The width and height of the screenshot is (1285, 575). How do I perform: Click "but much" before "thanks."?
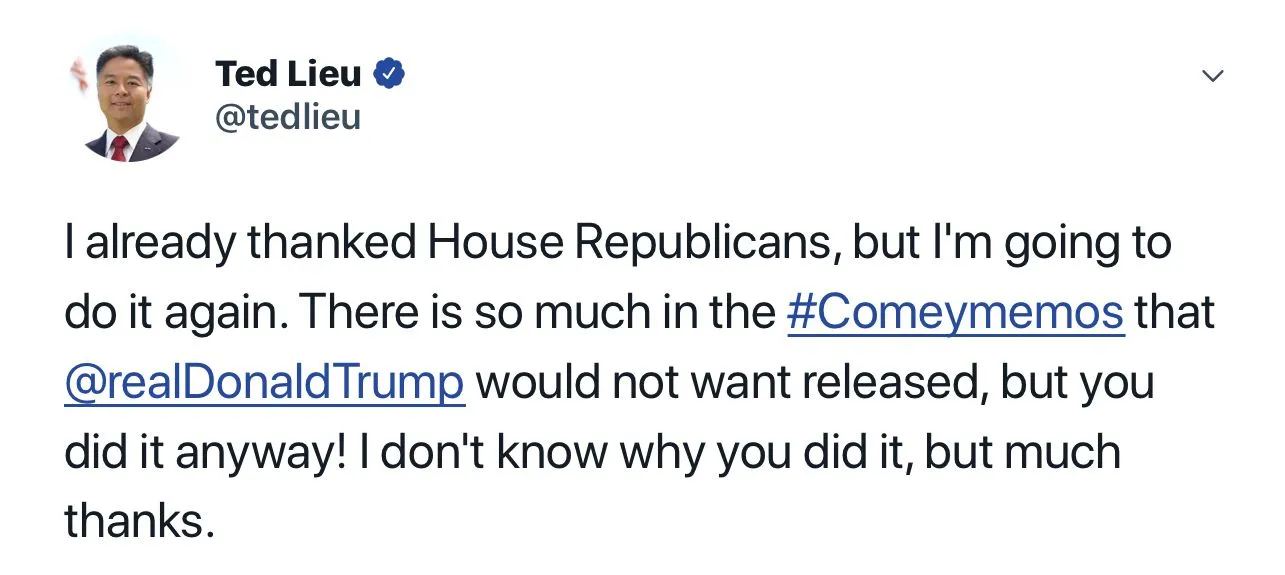click(x=1023, y=451)
